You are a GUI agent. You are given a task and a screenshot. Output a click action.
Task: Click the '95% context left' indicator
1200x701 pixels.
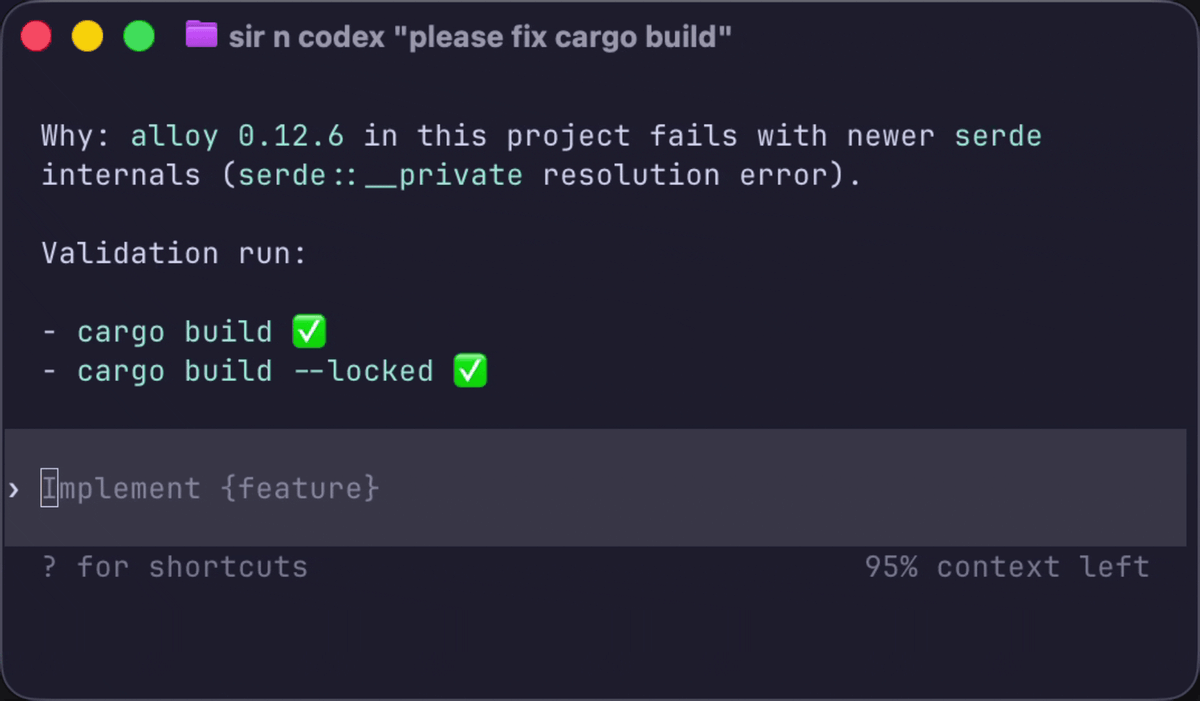click(x=1007, y=567)
